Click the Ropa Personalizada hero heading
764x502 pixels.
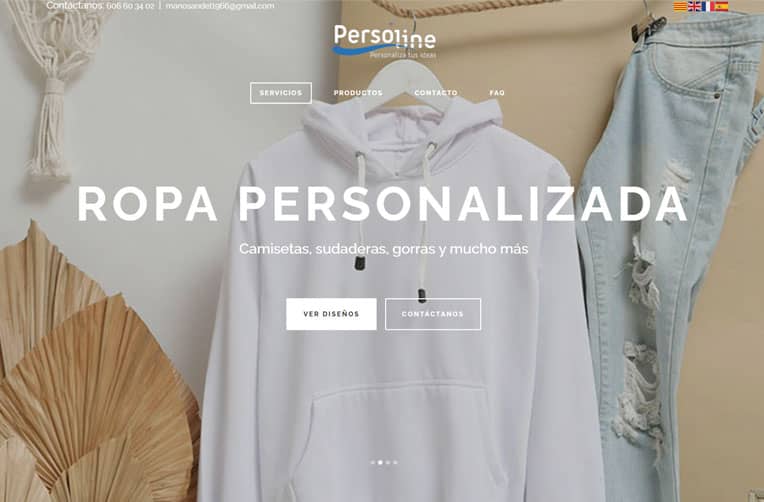(x=382, y=204)
